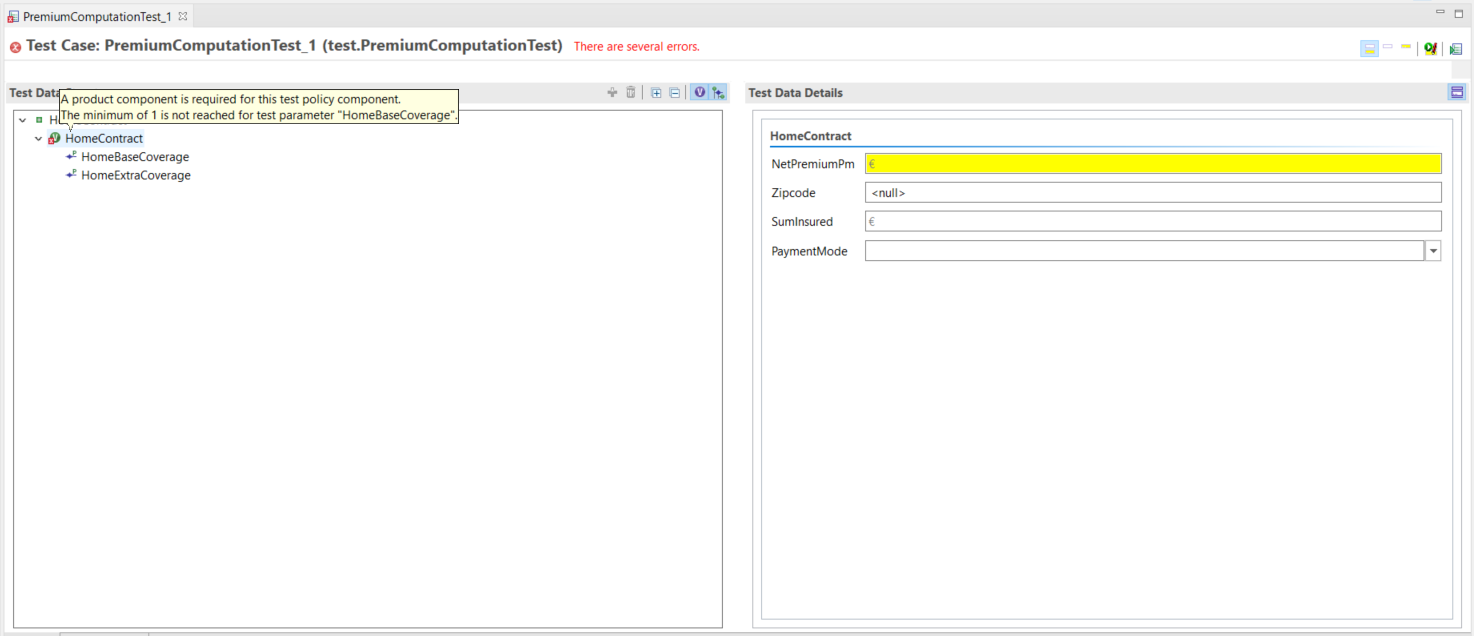This screenshot has height=636, width=1474.
Task: Click the delete trash icon in Test Data toolbar
Action: point(630,91)
